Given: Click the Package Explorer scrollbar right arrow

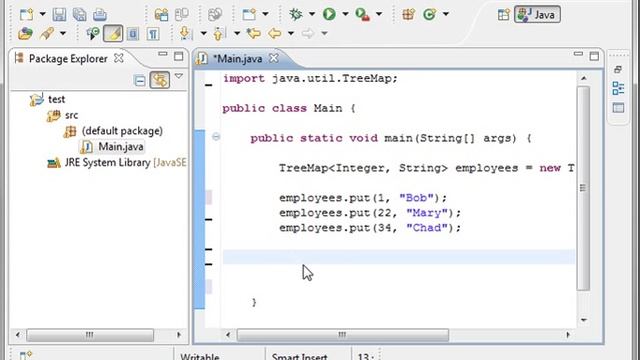Looking at the screenshot, I should click(179, 335).
